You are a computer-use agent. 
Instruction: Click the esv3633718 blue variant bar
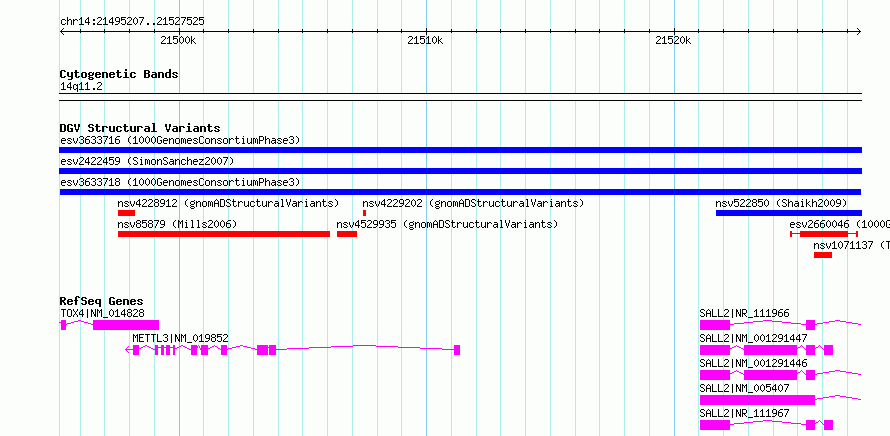point(460,192)
